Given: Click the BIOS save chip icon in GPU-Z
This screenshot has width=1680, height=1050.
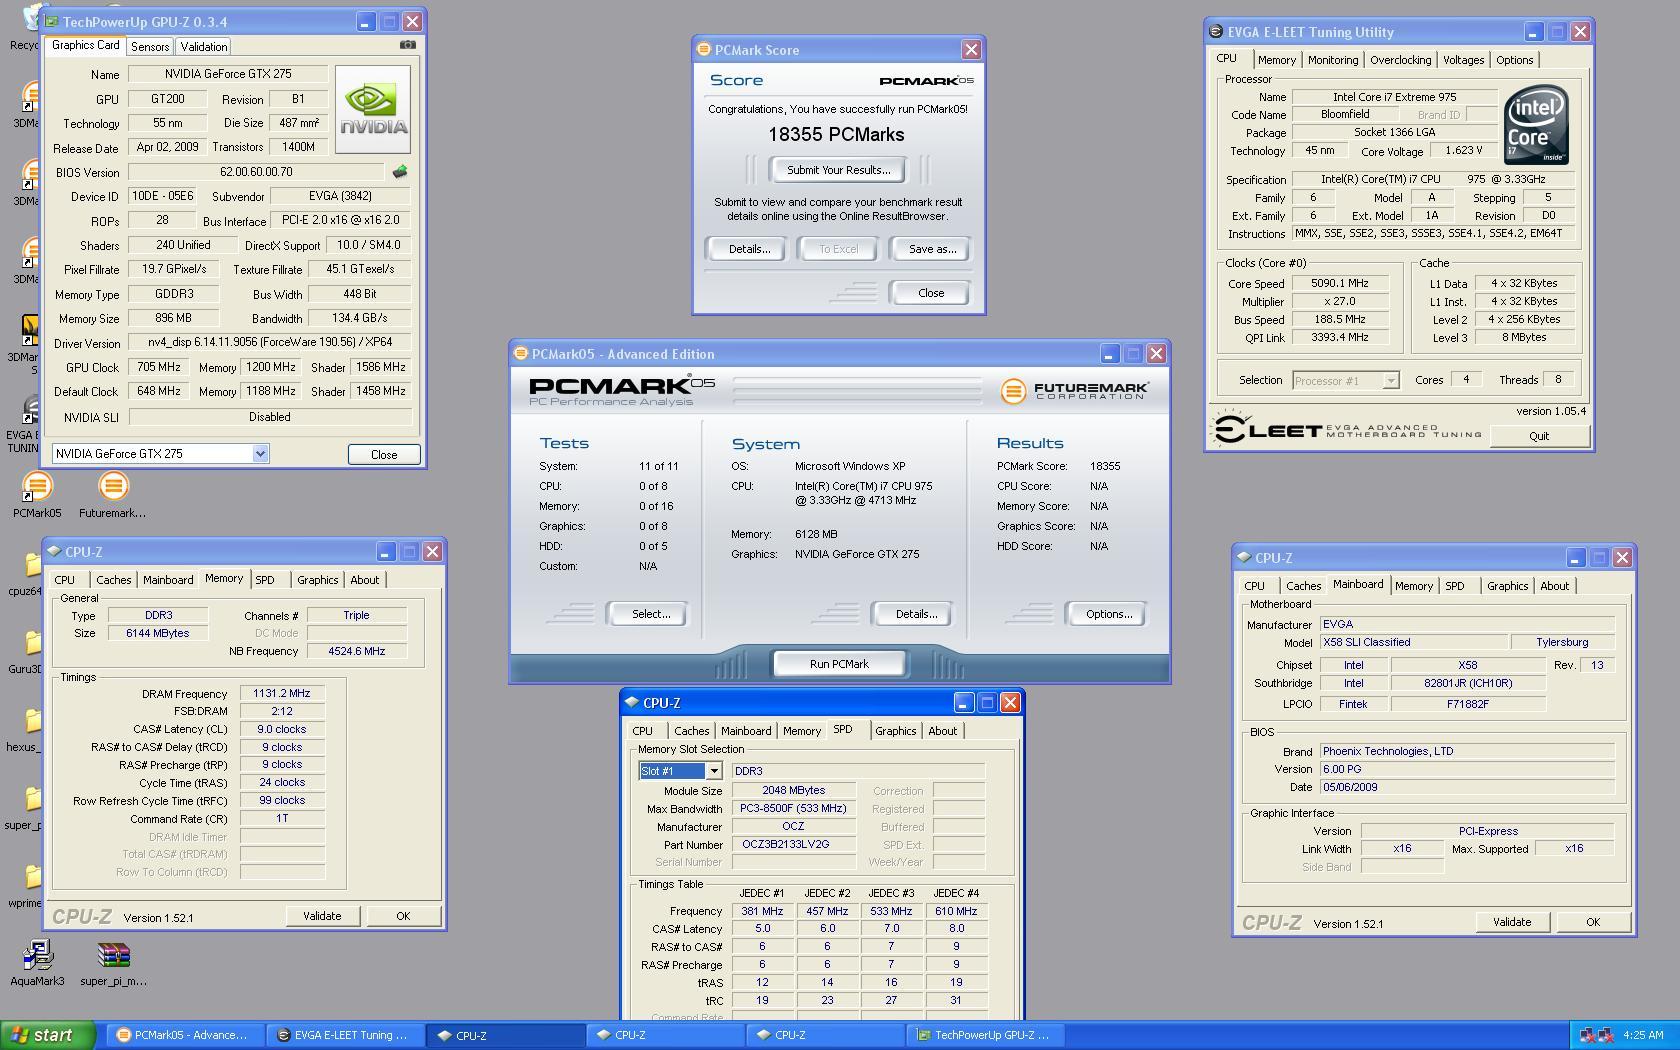Looking at the screenshot, I should pyautogui.click(x=400, y=172).
